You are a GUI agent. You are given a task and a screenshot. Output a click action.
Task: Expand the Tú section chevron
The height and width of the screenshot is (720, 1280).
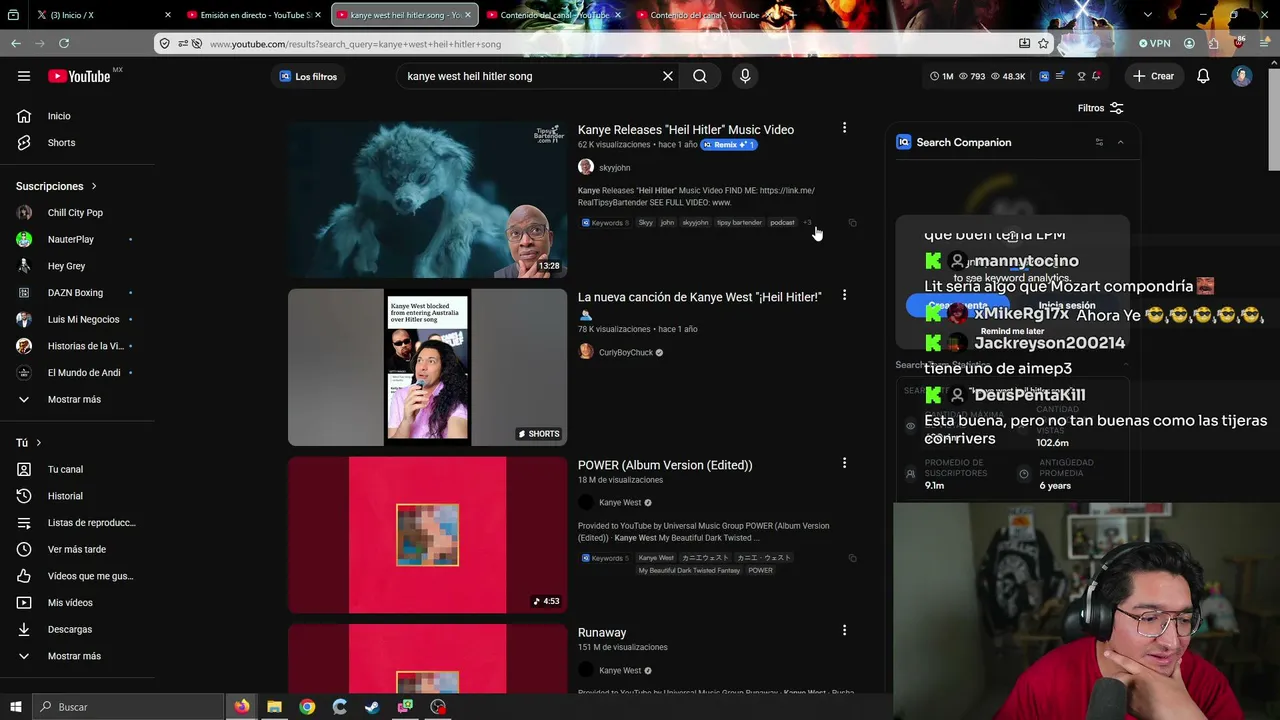pos(39,443)
